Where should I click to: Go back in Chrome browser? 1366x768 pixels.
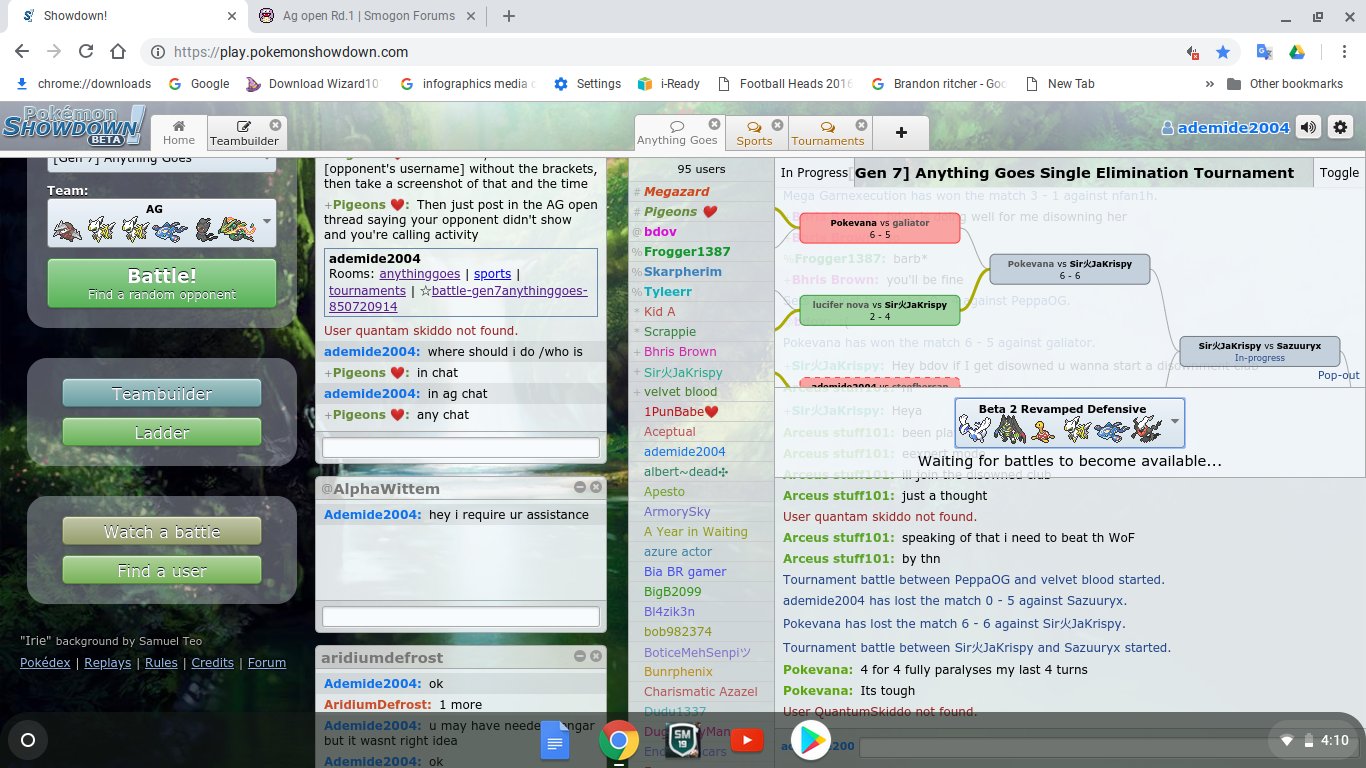[x=22, y=52]
